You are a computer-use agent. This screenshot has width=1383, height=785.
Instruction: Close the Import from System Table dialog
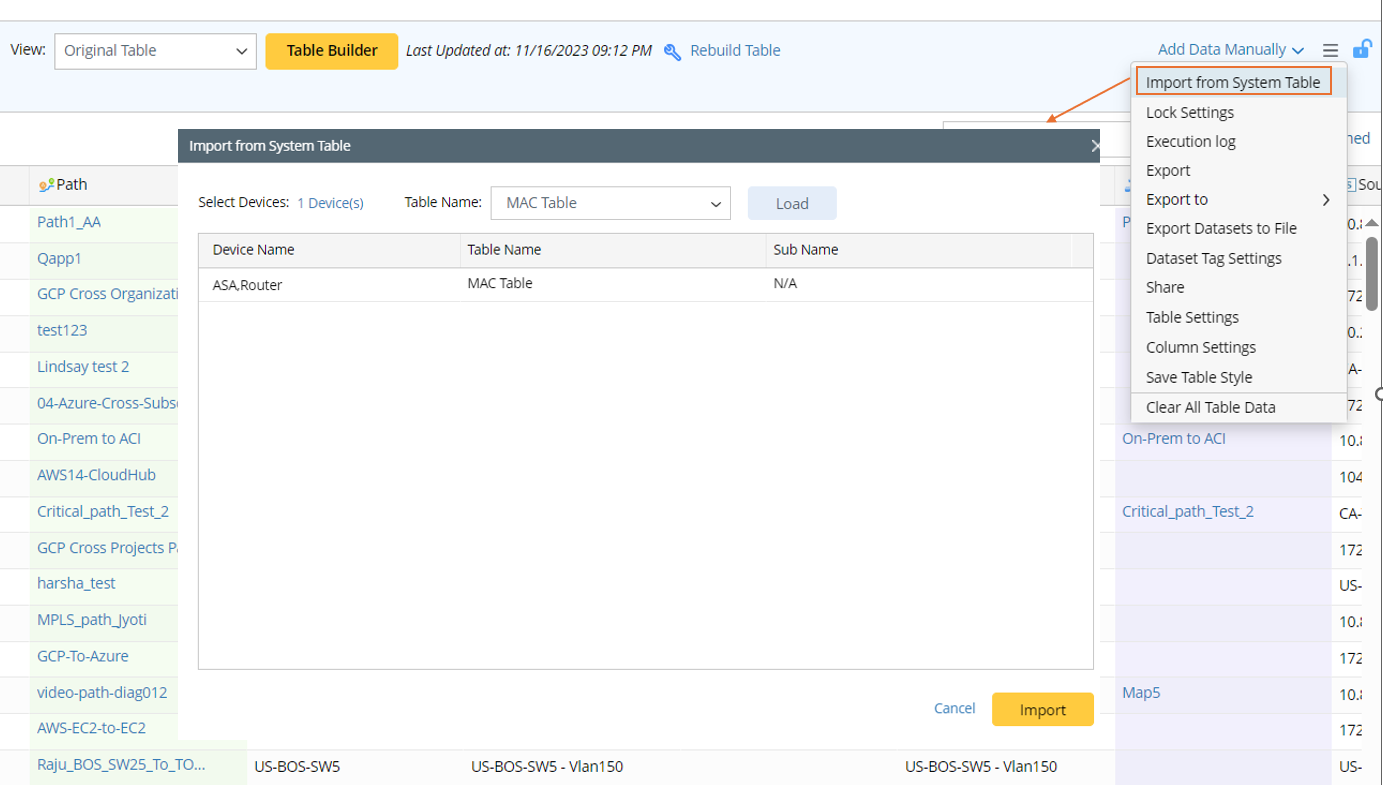point(1096,145)
